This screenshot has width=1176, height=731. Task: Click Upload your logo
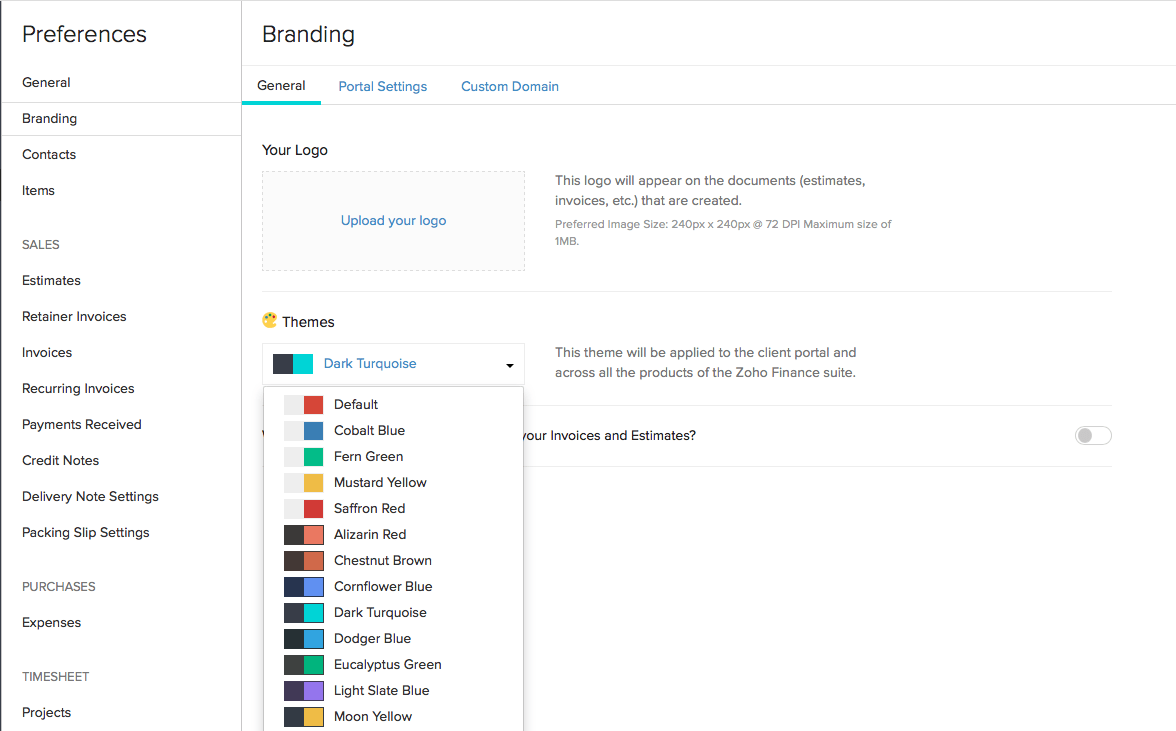point(393,220)
